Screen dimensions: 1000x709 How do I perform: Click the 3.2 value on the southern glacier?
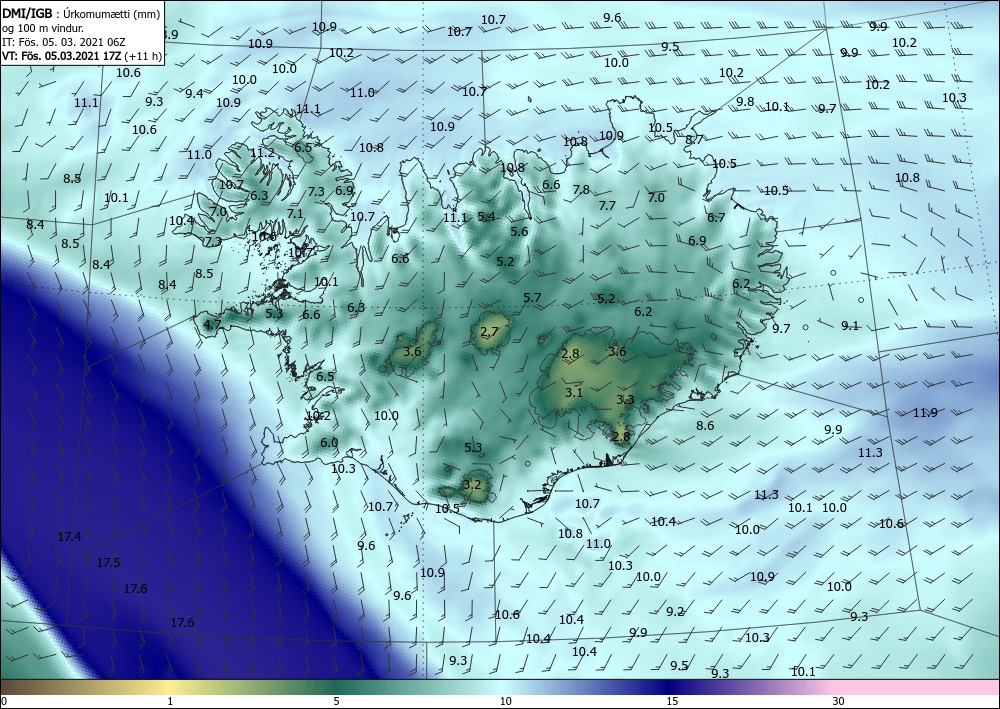(472, 485)
